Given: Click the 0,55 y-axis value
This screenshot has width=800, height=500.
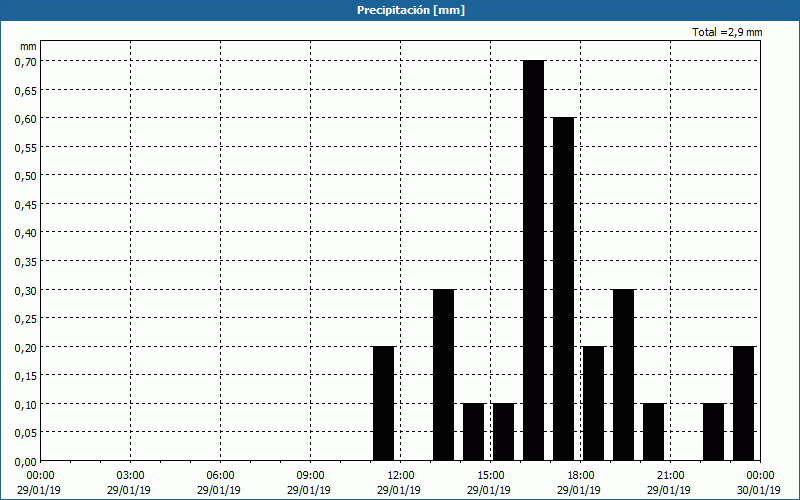Looking at the screenshot, I should tap(26, 147).
